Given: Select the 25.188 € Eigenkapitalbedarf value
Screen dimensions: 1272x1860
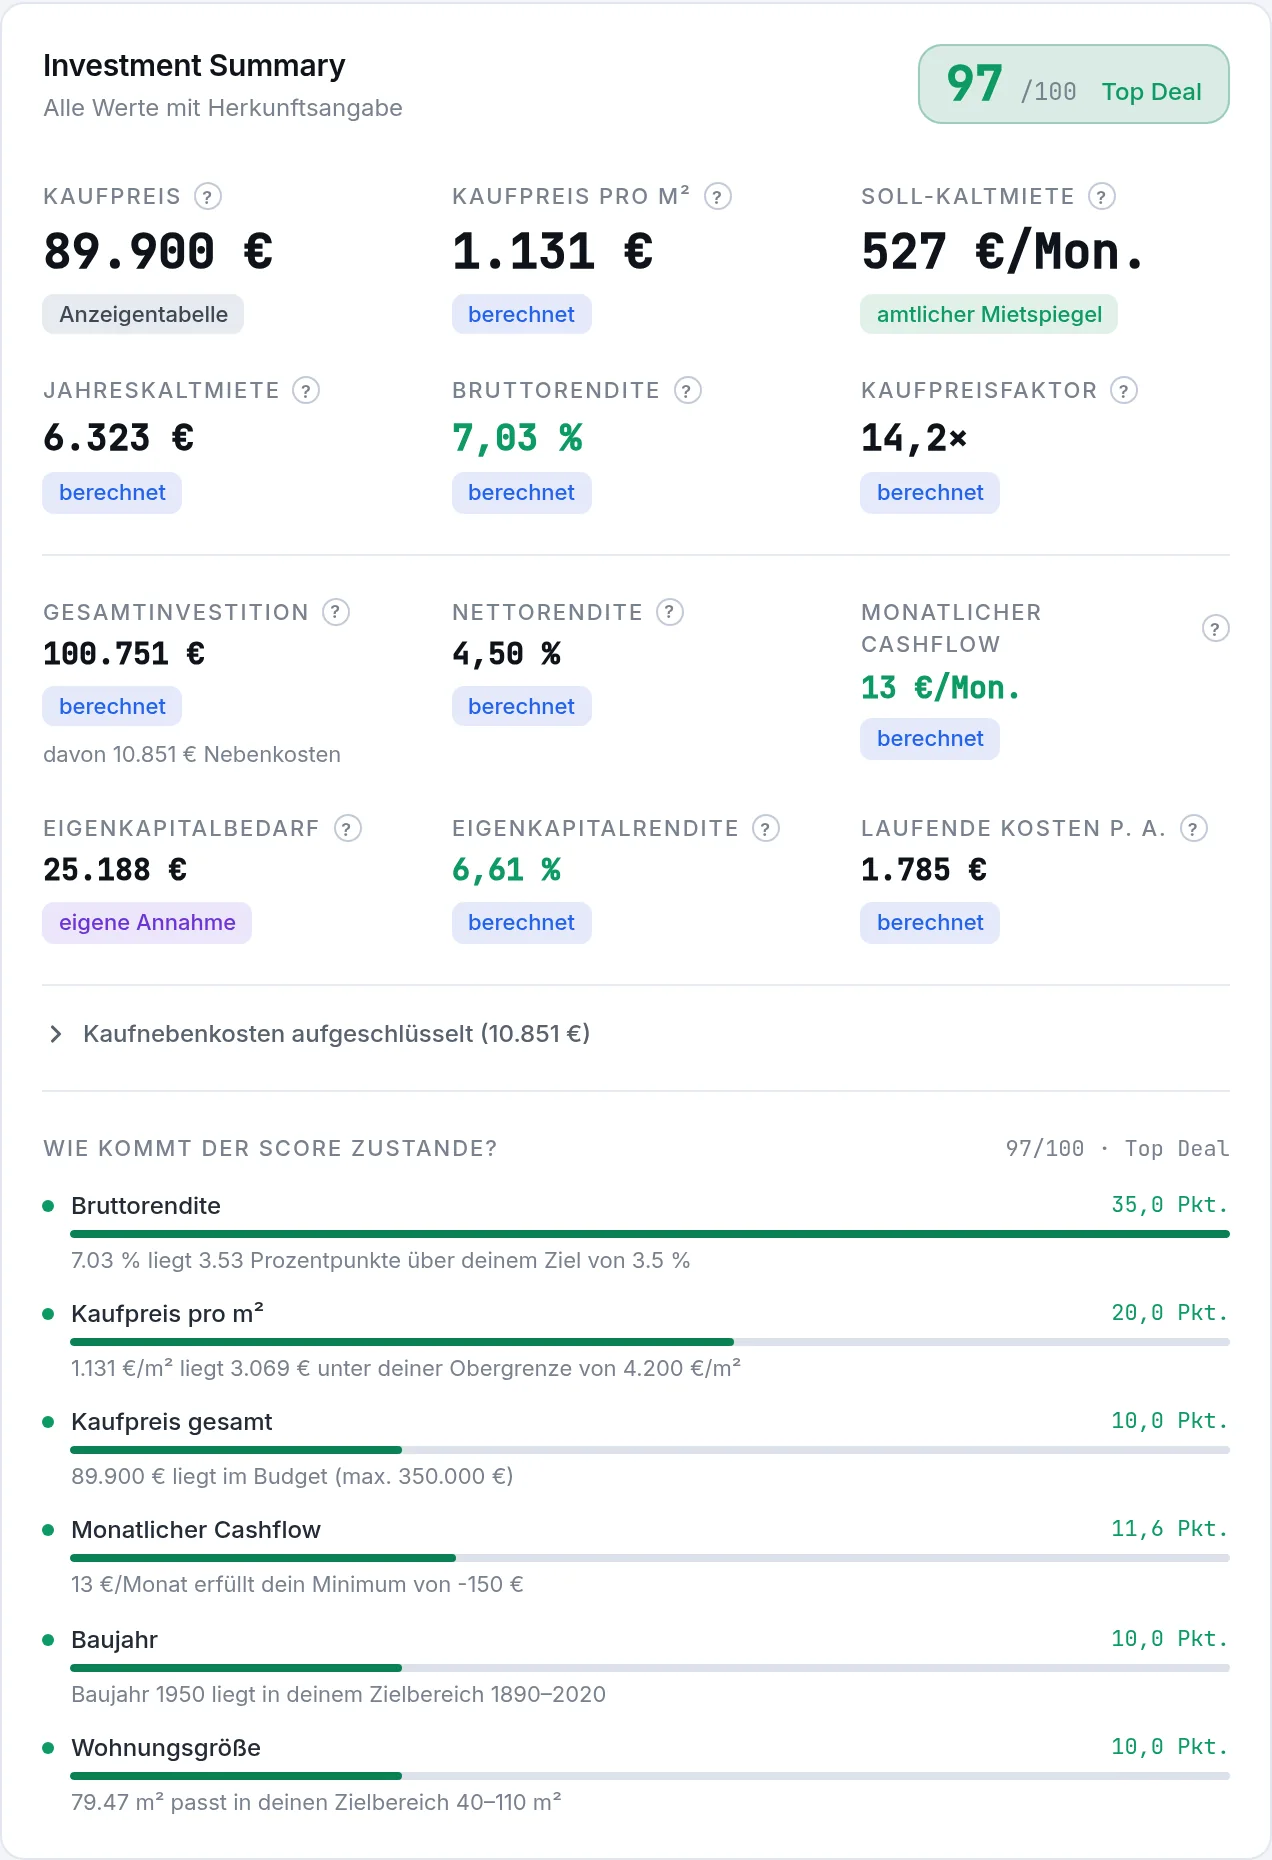Looking at the screenshot, I should 115,870.
